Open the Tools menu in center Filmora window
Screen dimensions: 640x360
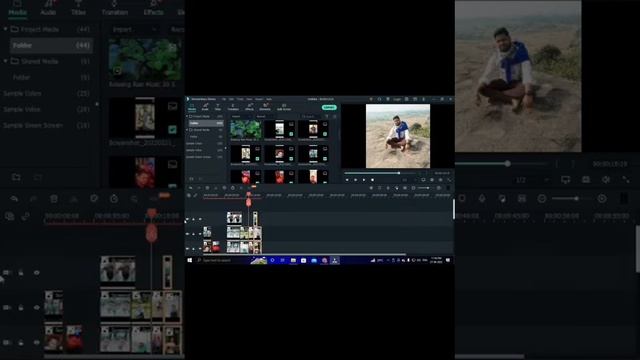point(240,99)
